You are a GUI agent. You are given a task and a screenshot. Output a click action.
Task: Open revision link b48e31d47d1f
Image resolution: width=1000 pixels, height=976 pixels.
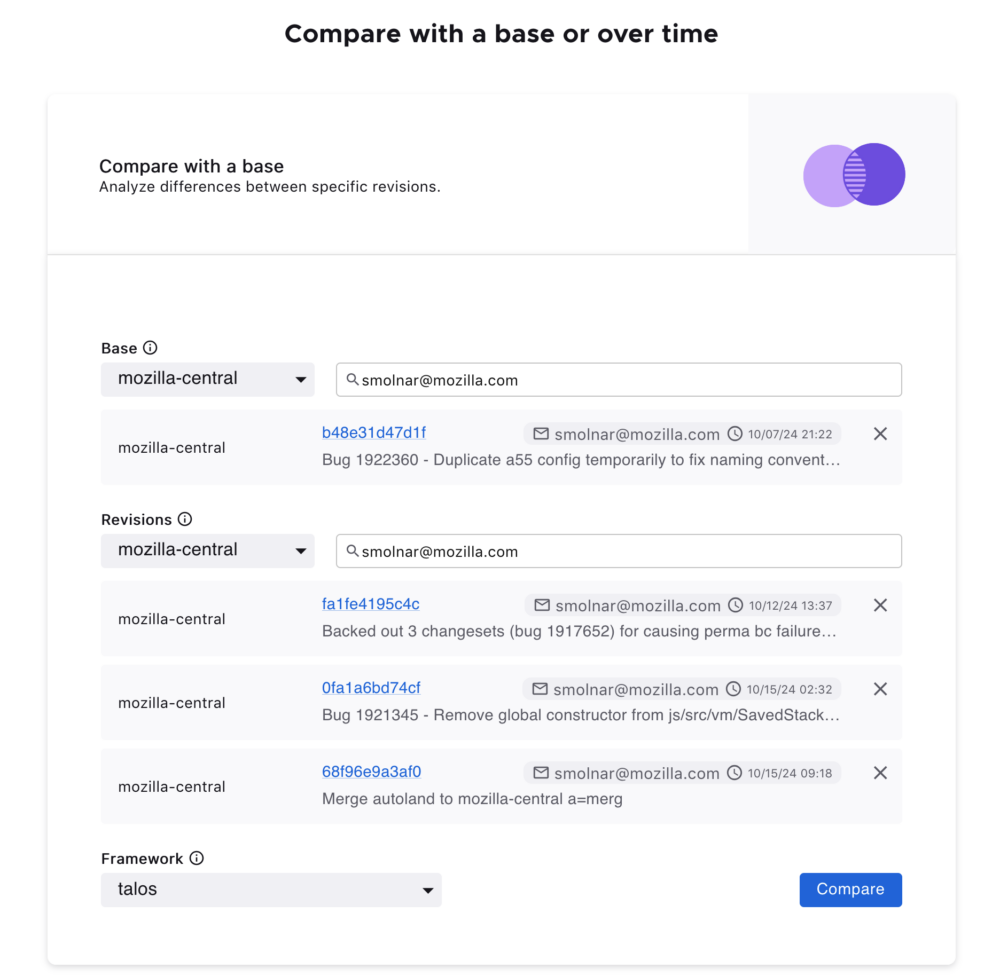pyautogui.click(x=374, y=432)
